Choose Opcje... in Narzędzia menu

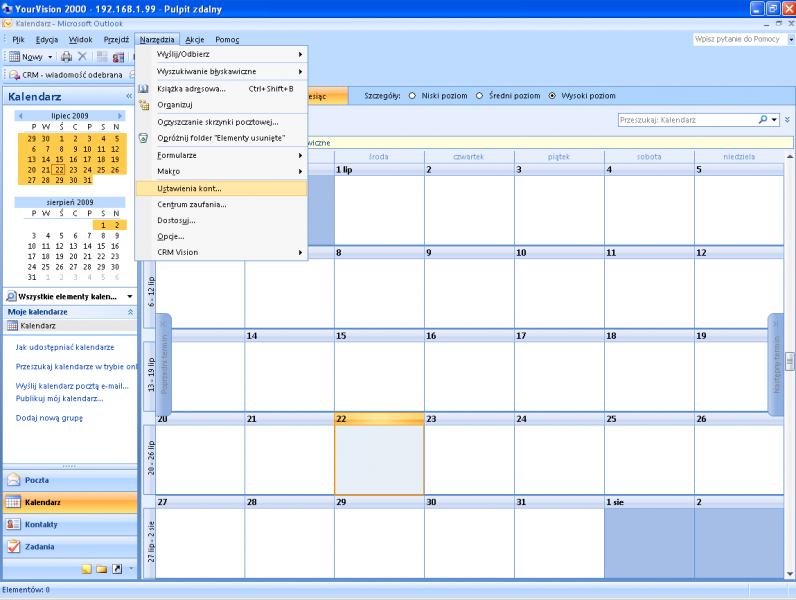pos(221,237)
